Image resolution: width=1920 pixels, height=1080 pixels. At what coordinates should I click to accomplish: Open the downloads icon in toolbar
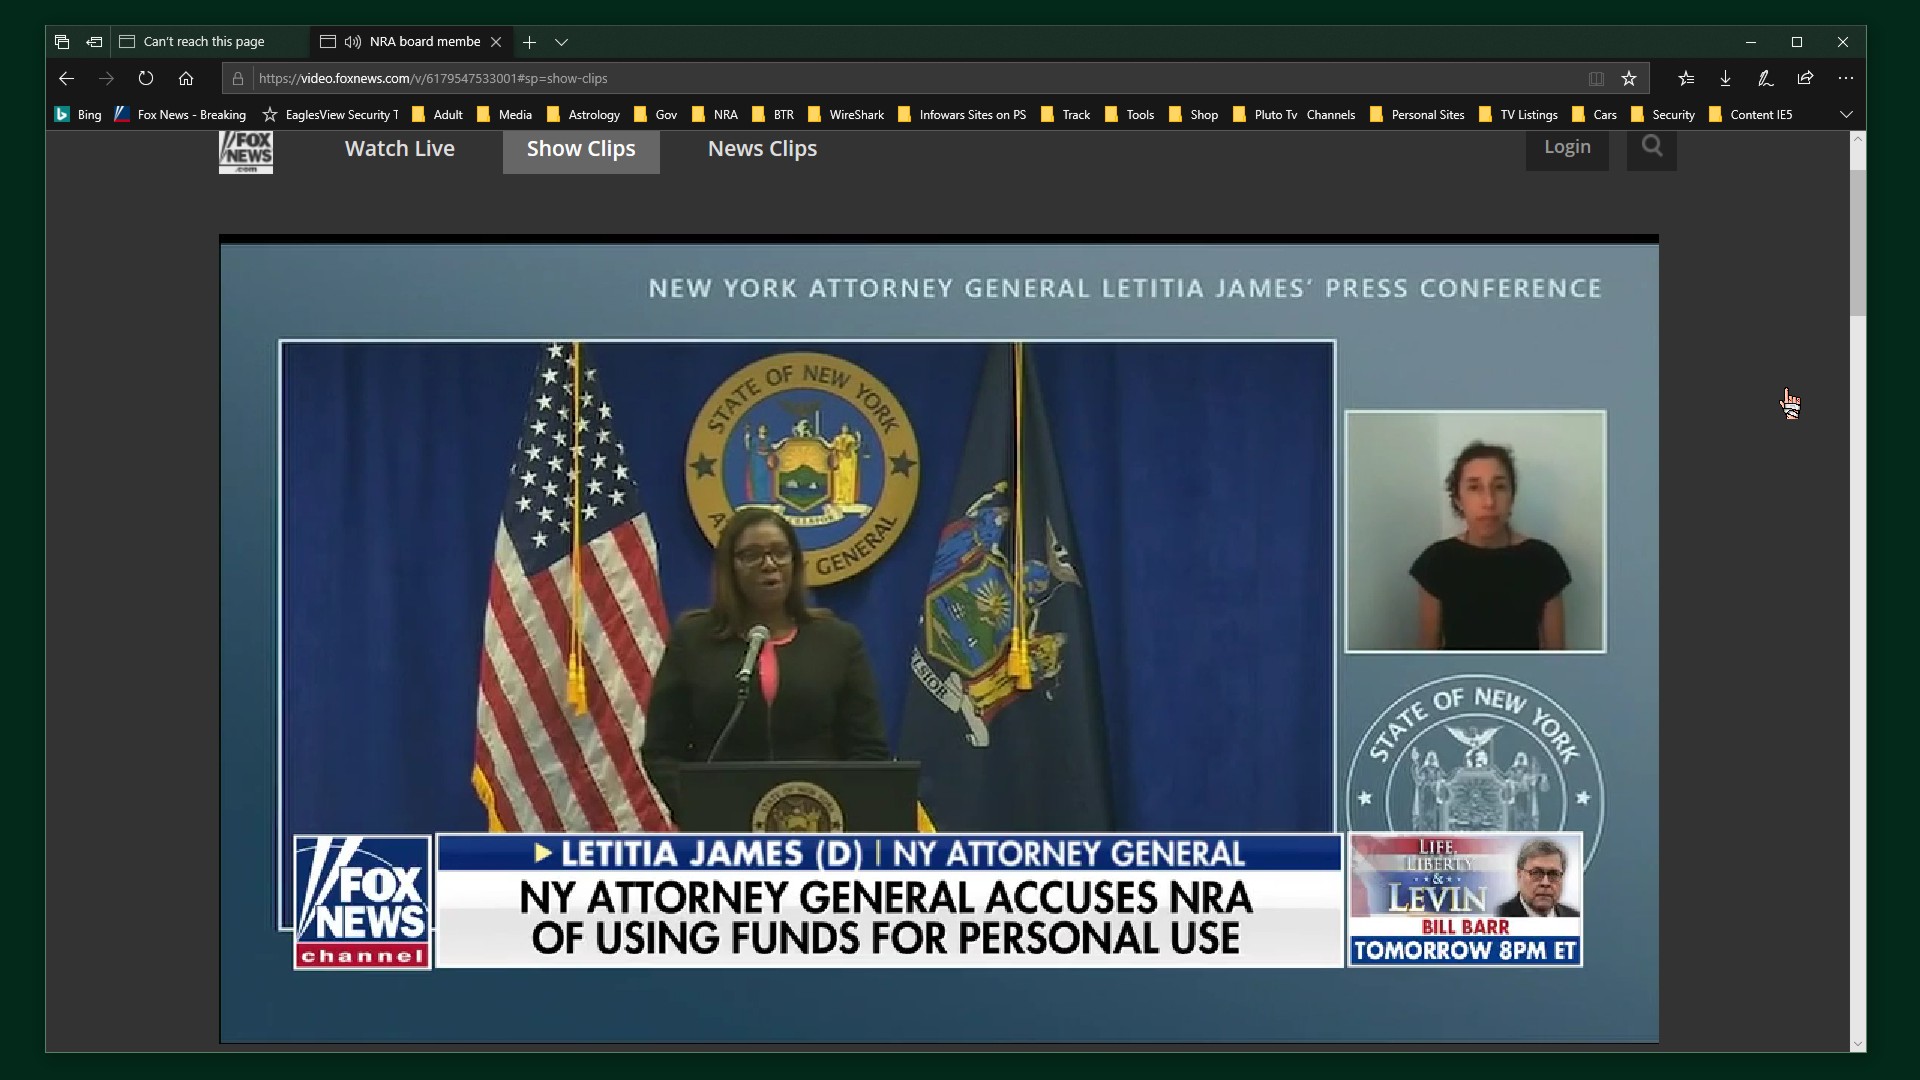click(1725, 78)
